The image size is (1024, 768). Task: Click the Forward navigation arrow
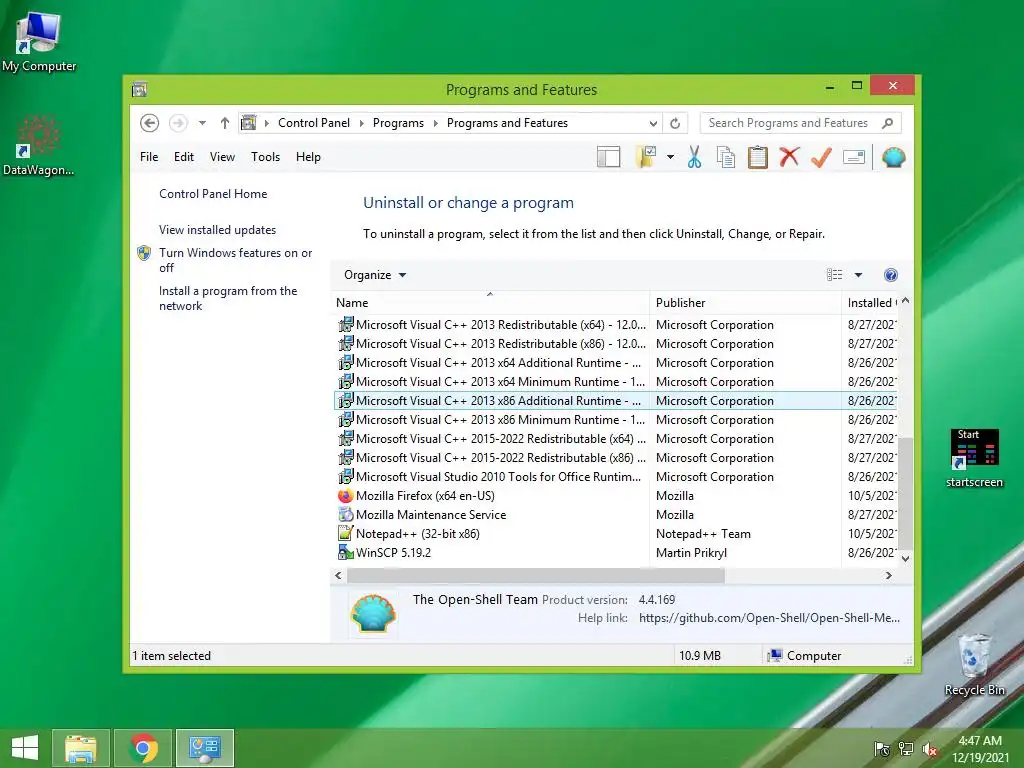[x=178, y=123]
